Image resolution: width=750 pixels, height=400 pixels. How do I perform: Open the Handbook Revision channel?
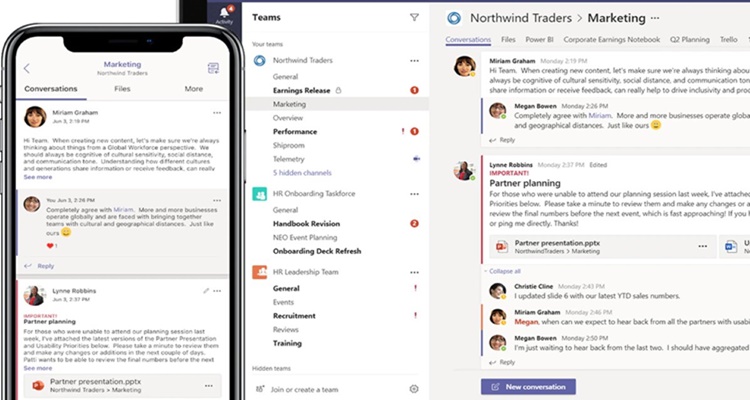309,224
